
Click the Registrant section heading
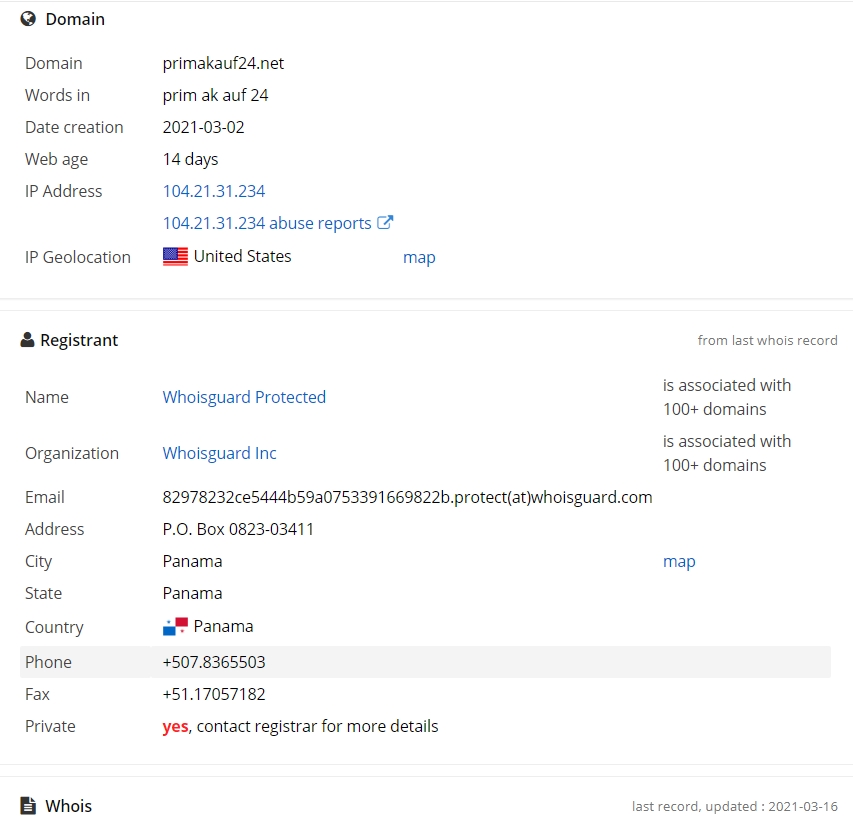click(79, 340)
